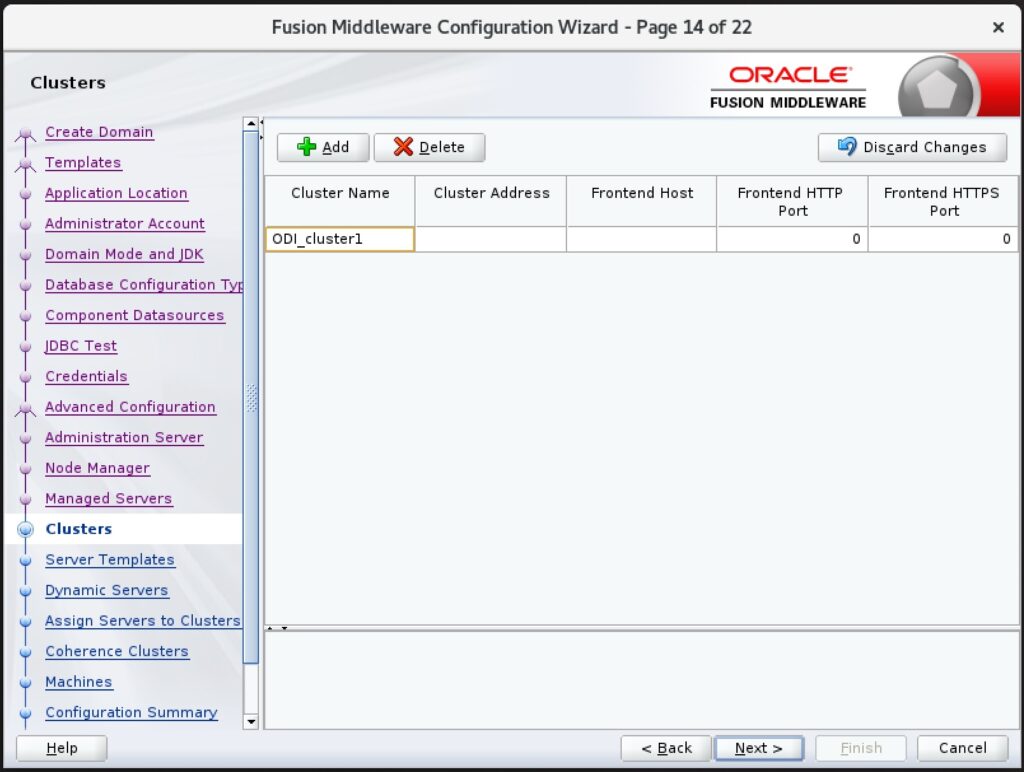Screen dimensions: 1024x772
Task: Go to Advanced Configuration step
Action: pyautogui.click(x=130, y=407)
